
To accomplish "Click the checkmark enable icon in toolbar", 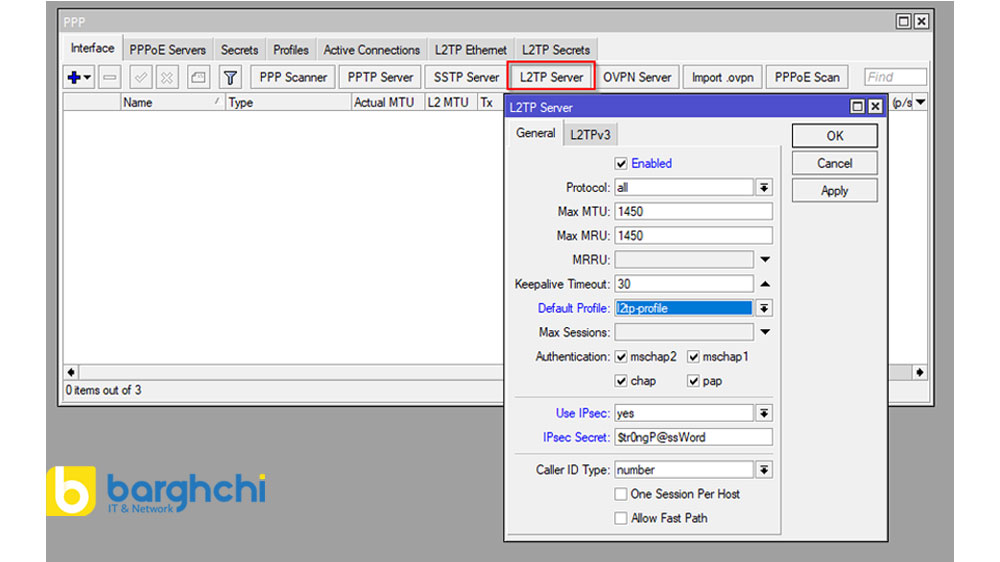I will (141, 77).
